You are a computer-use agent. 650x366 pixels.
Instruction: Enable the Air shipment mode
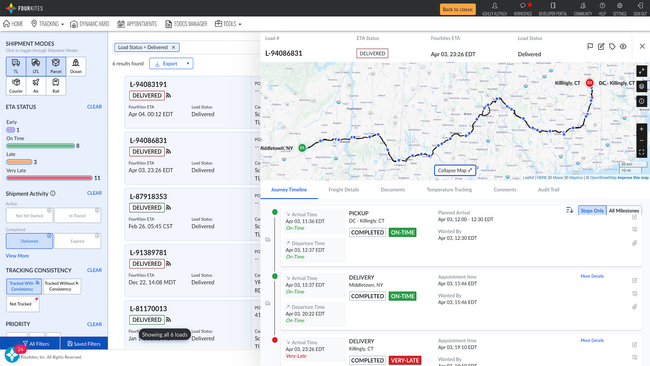[36, 86]
